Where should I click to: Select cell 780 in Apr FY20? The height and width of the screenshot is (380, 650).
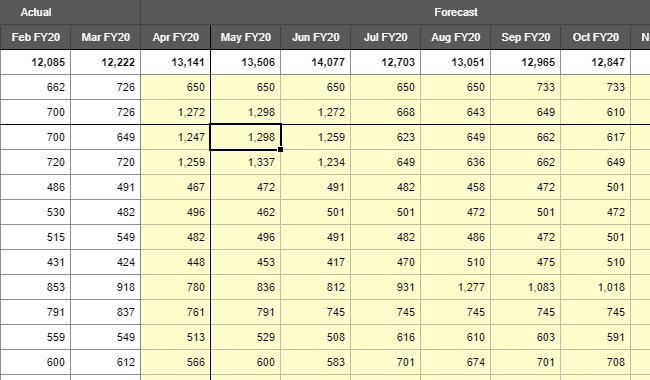pyautogui.click(x=176, y=287)
